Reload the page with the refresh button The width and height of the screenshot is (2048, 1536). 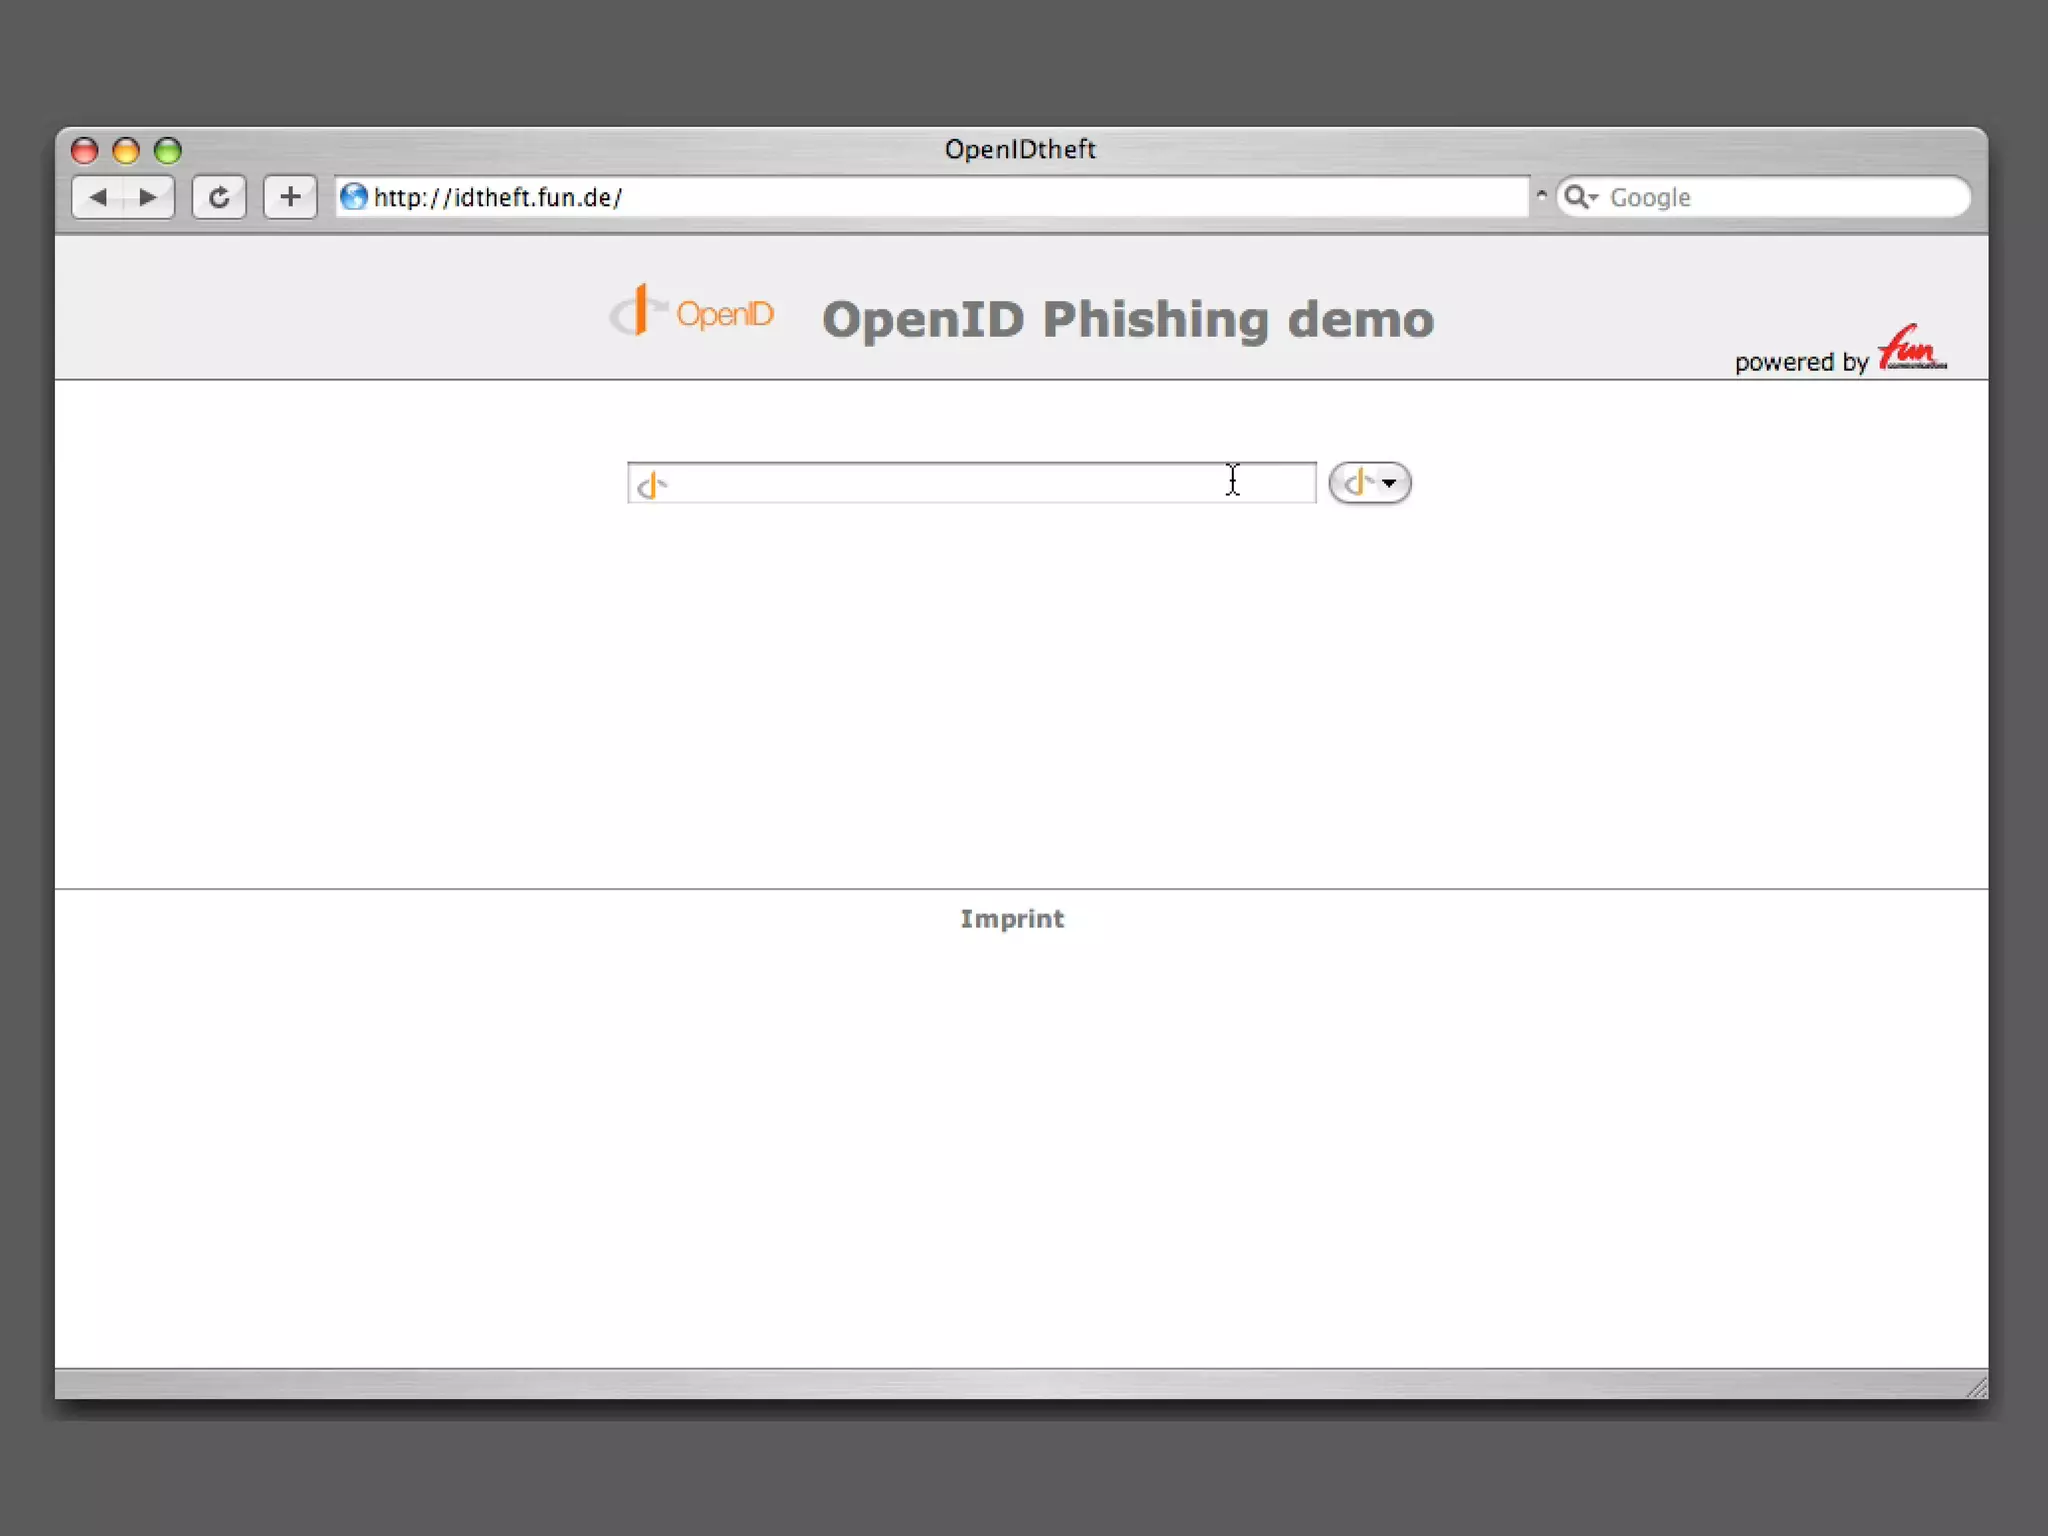click(x=219, y=197)
